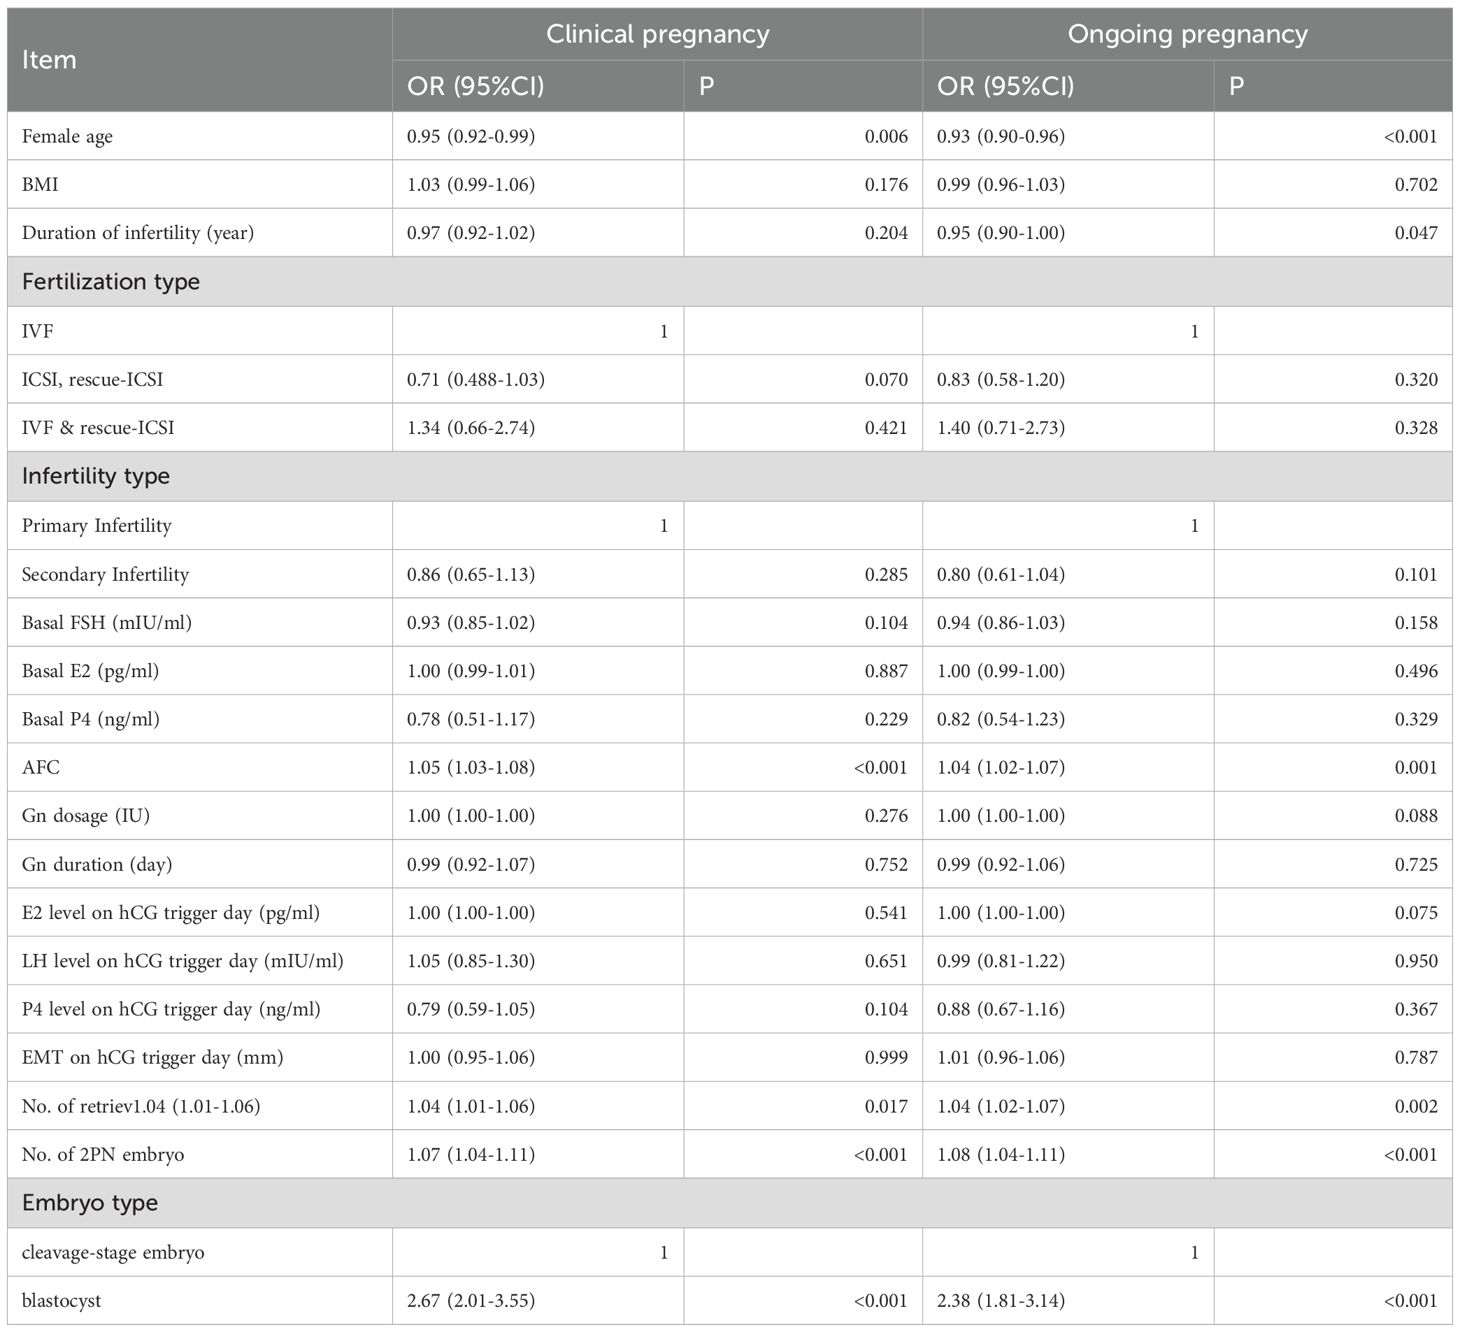The height and width of the screenshot is (1332, 1460).
Task: Click the Basal FSH (mIU/ml) row label
Action: (107, 623)
